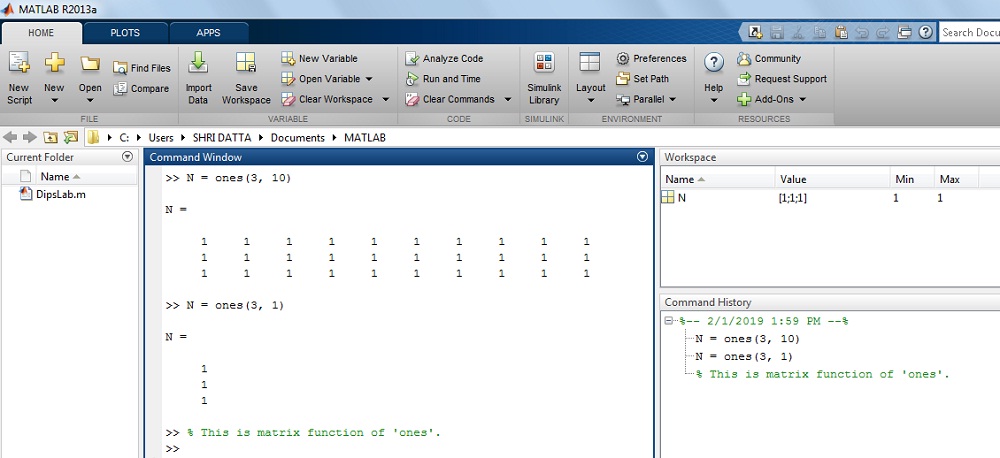Click the Request Support link
Viewport: 1000px width, 458px height.
782,78
